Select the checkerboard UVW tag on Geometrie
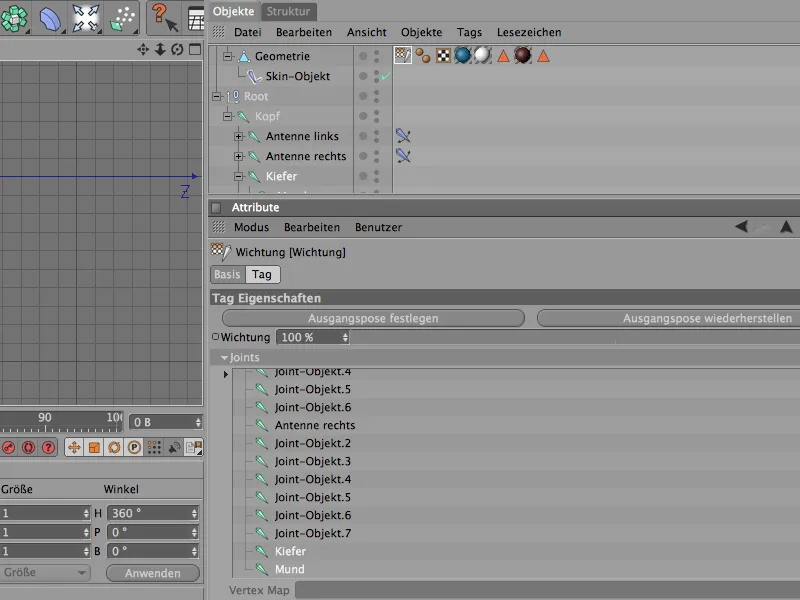The width and height of the screenshot is (800, 600). pyautogui.click(x=443, y=56)
